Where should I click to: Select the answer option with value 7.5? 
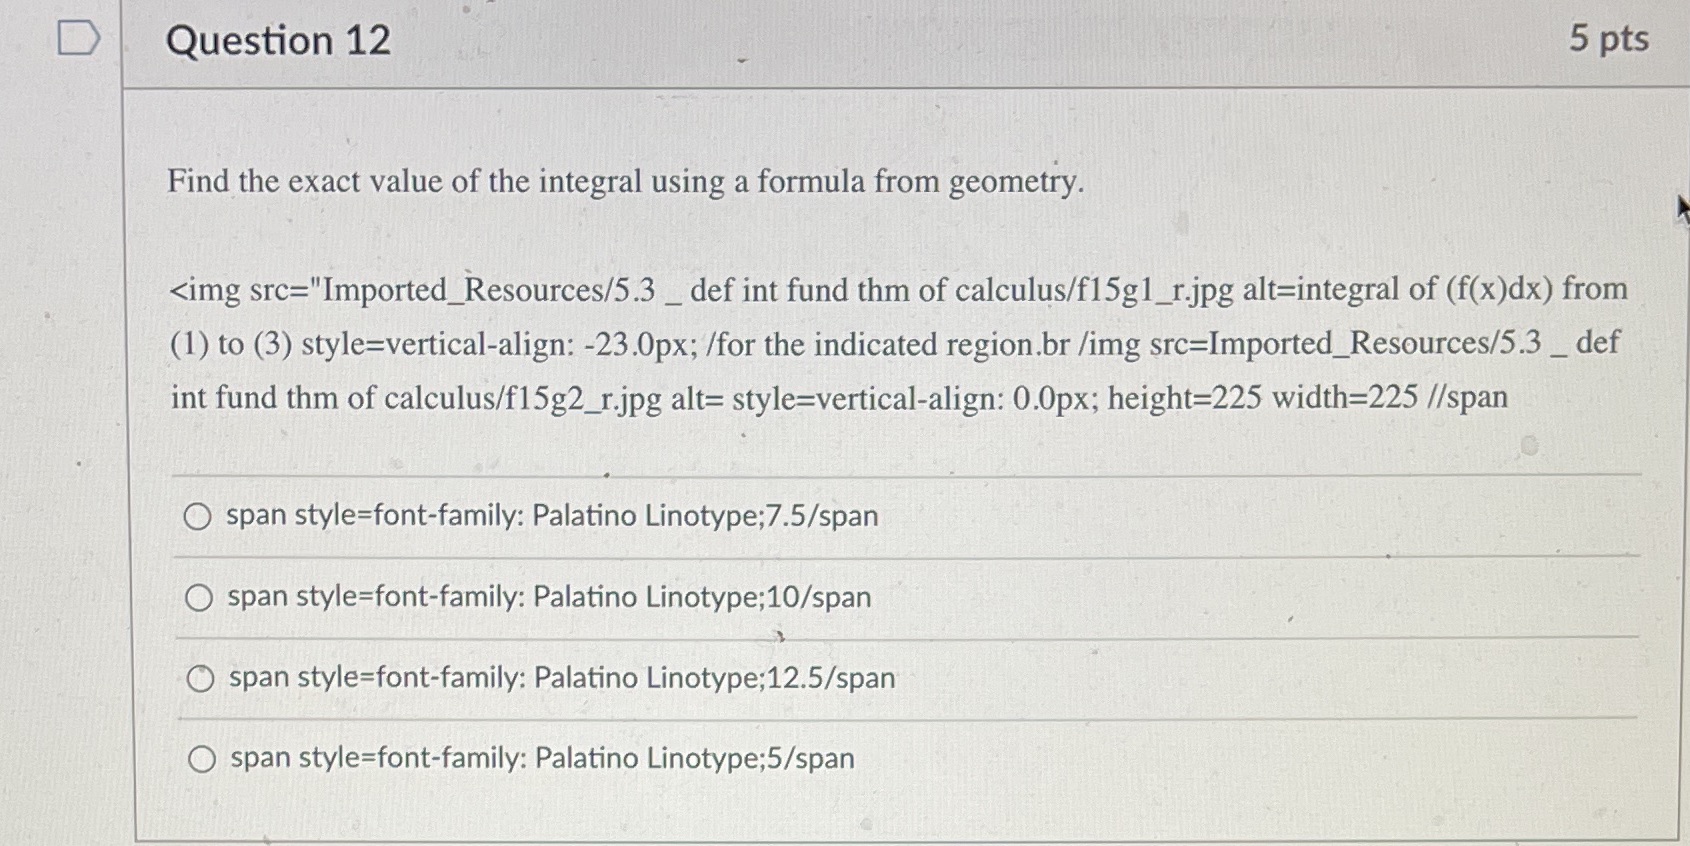coord(201,516)
